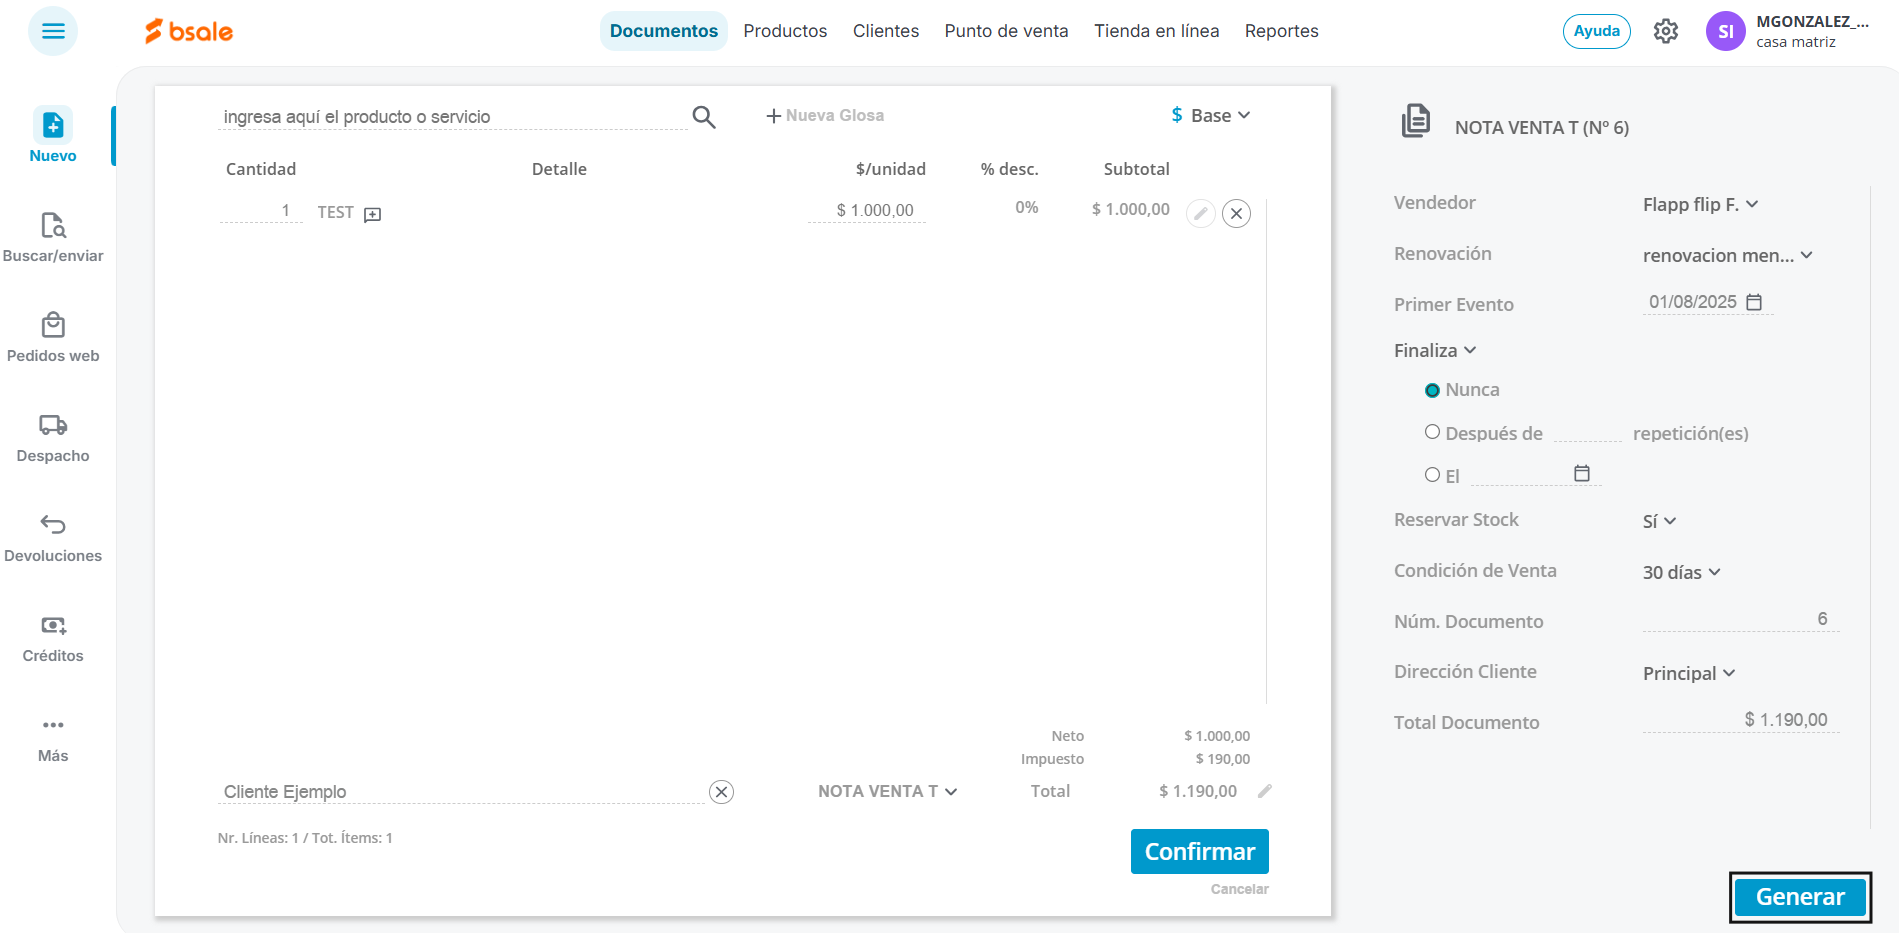Viewport: 1899px width, 933px height.
Task: Click the NOTA VENTA T document icon
Action: coord(1416,121)
